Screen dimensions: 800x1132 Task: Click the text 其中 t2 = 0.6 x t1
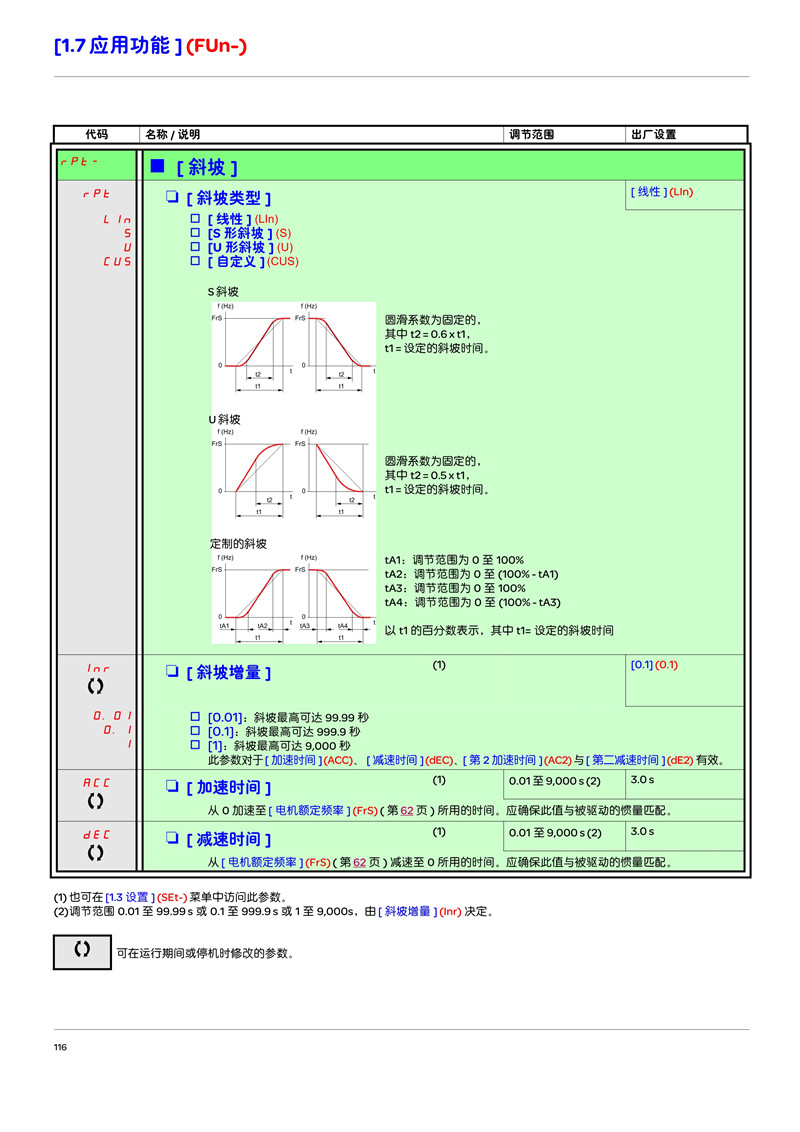click(427, 334)
